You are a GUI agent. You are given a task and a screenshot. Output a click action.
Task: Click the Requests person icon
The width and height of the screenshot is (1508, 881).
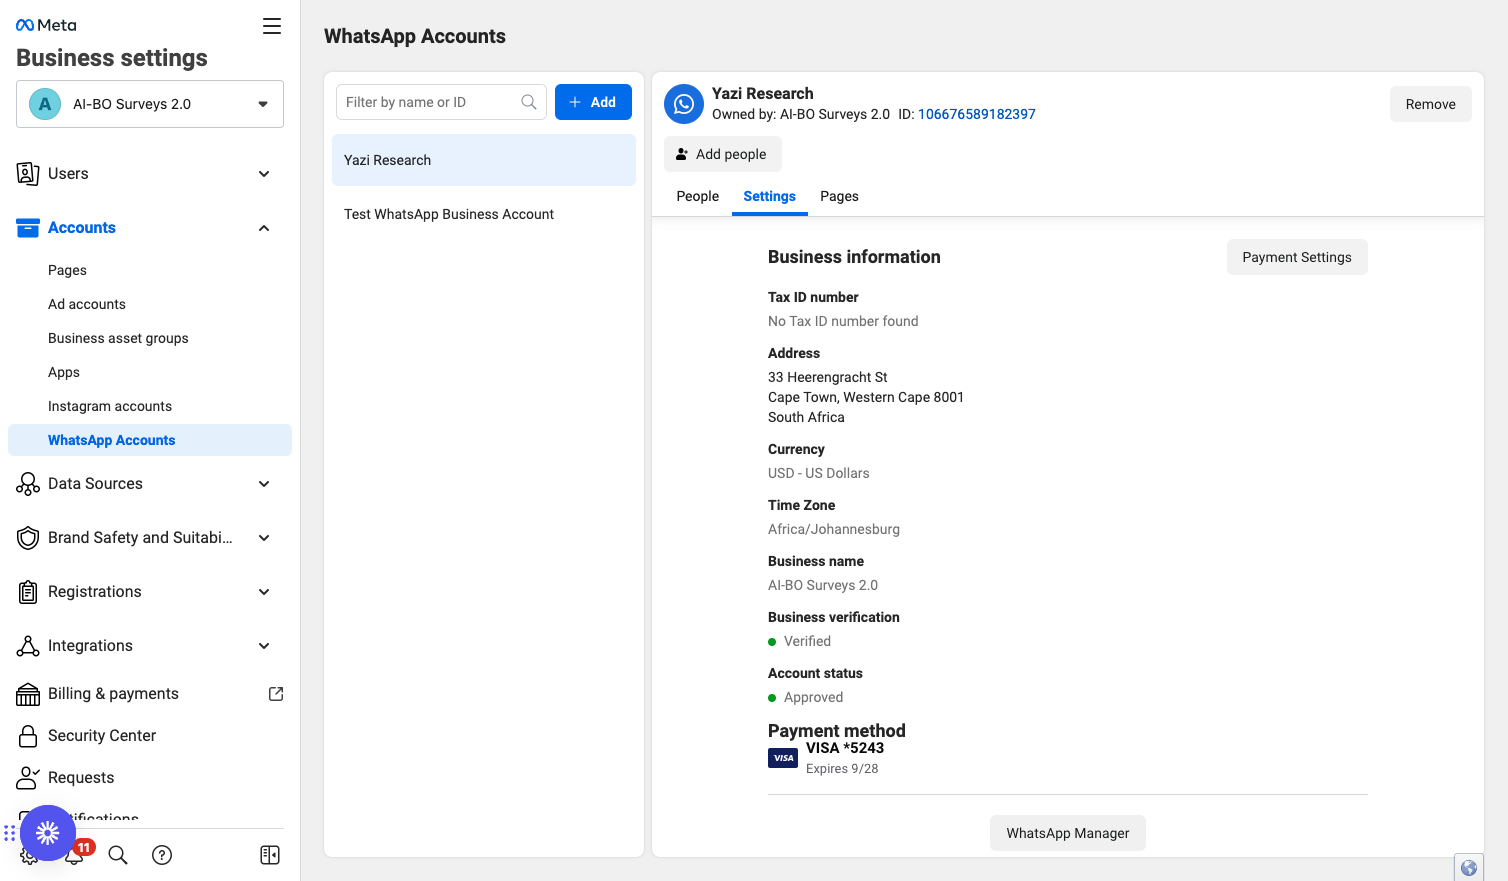pos(28,778)
